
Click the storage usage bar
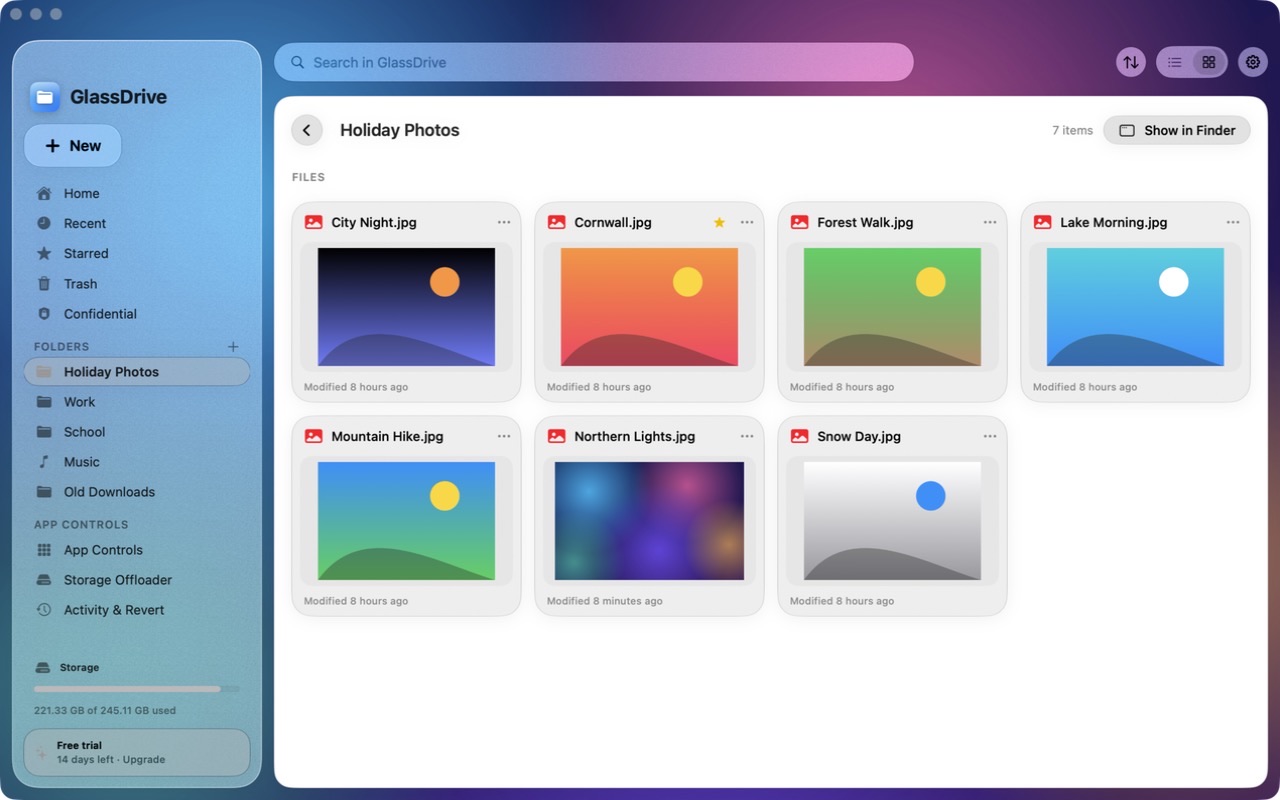[137, 689]
